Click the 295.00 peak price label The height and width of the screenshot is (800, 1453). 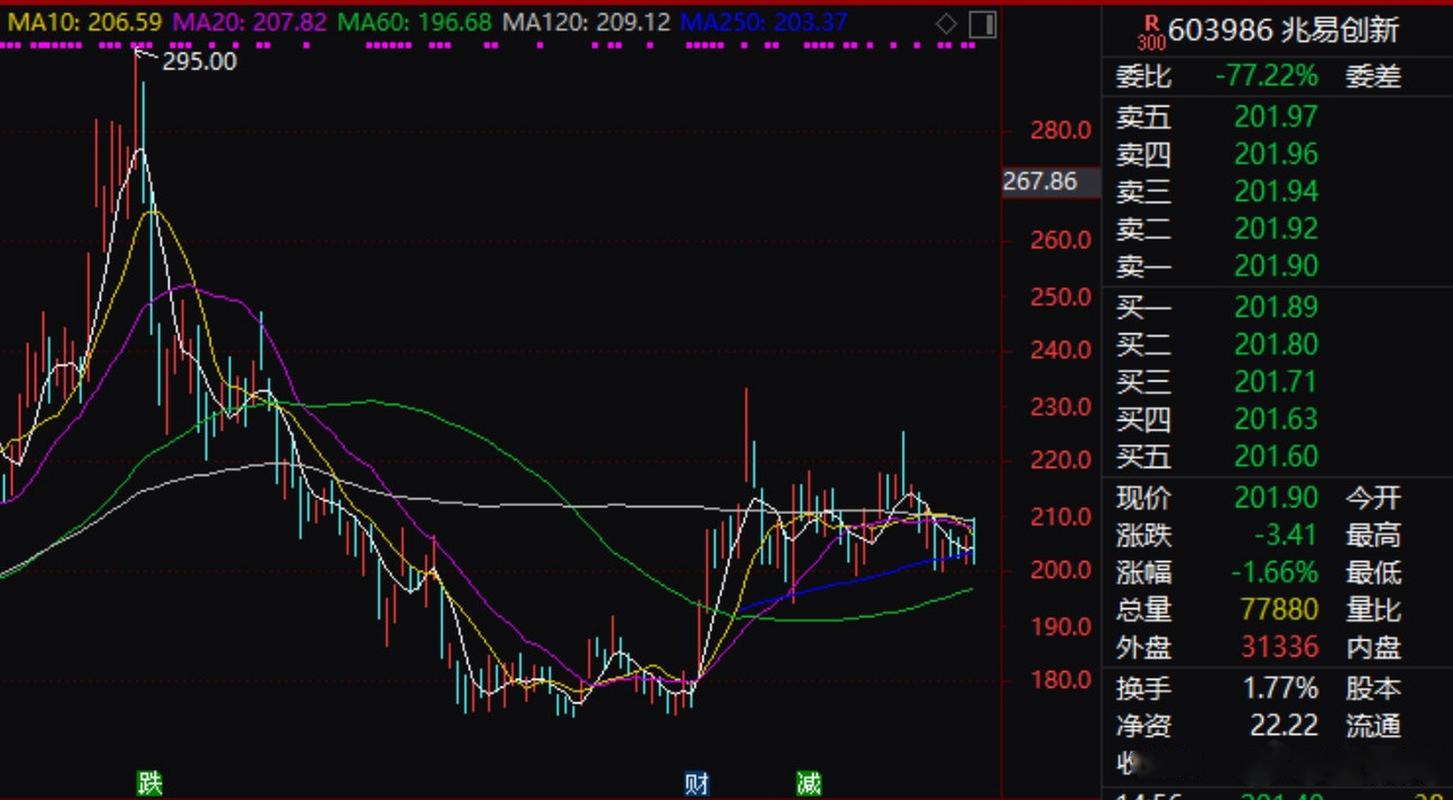tap(199, 62)
